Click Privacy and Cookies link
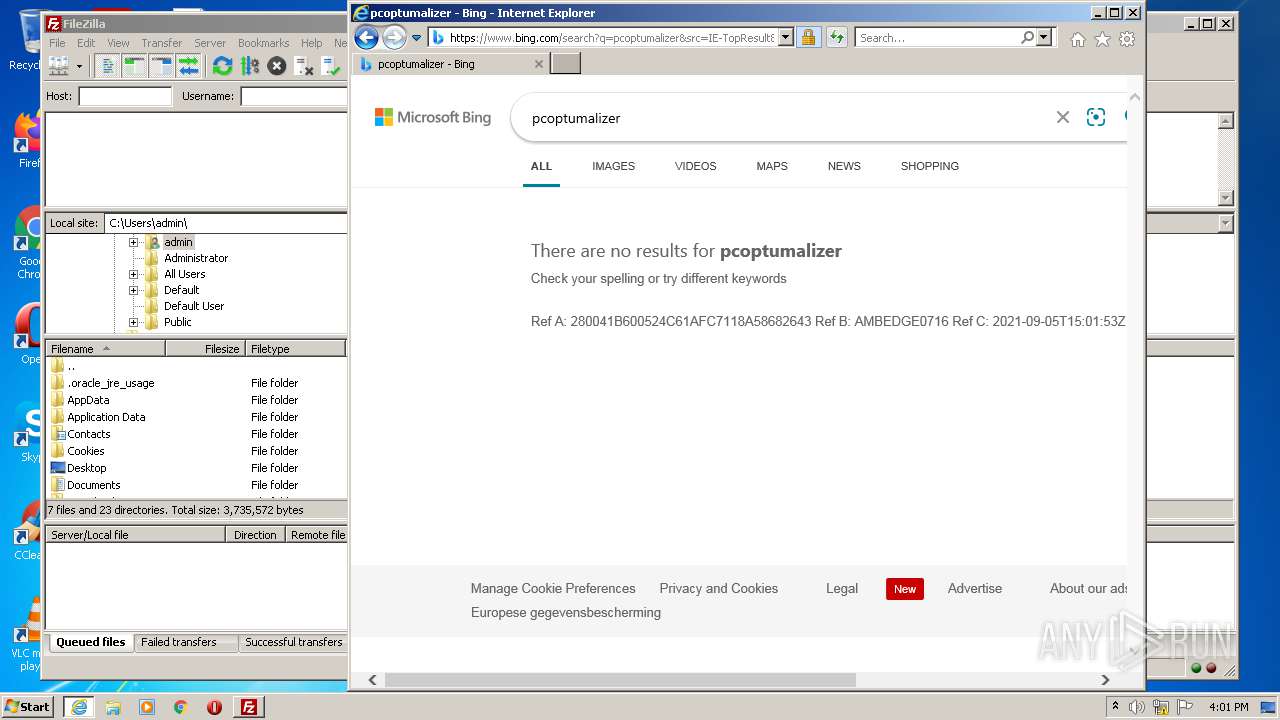The image size is (1280, 720). pyautogui.click(x=718, y=588)
